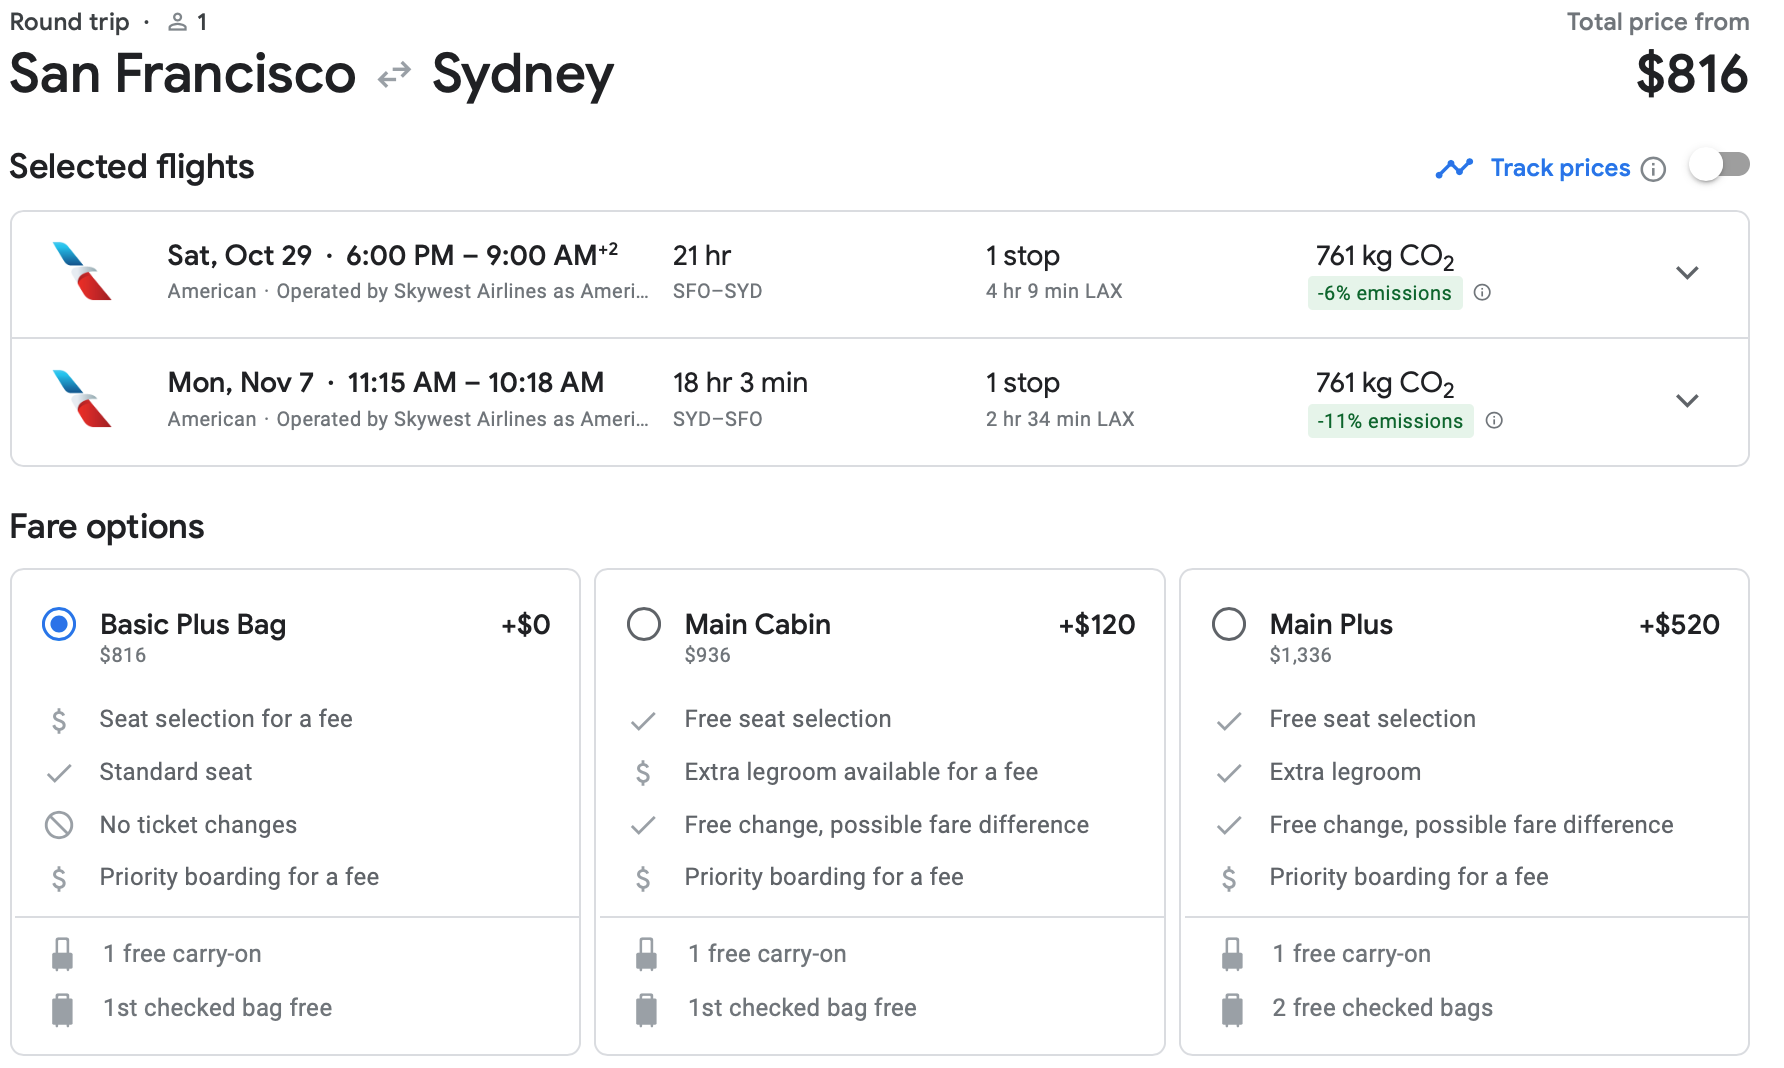The width and height of the screenshot is (1784, 1068).
Task: Click the -11% emissions green badge
Action: tap(1389, 421)
